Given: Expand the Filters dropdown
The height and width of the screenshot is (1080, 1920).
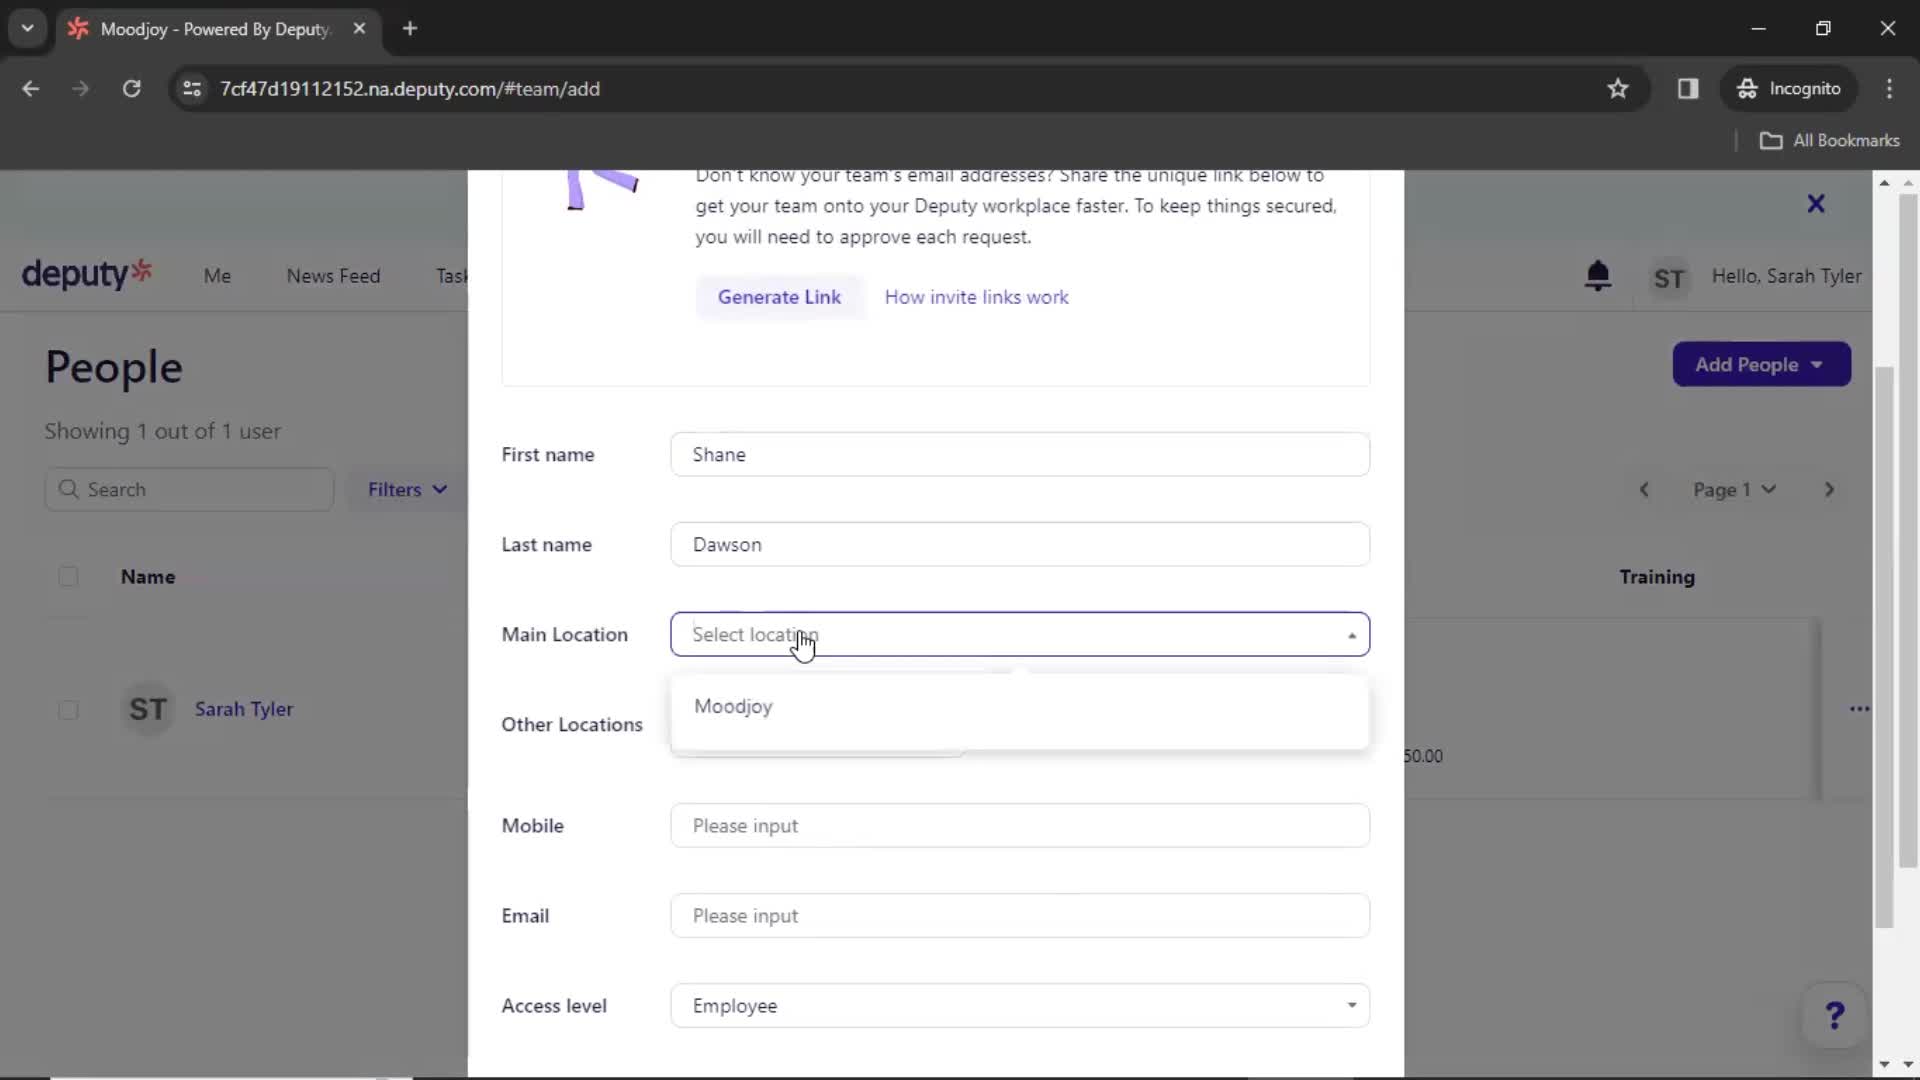Looking at the screenshot, I should 406,490.
